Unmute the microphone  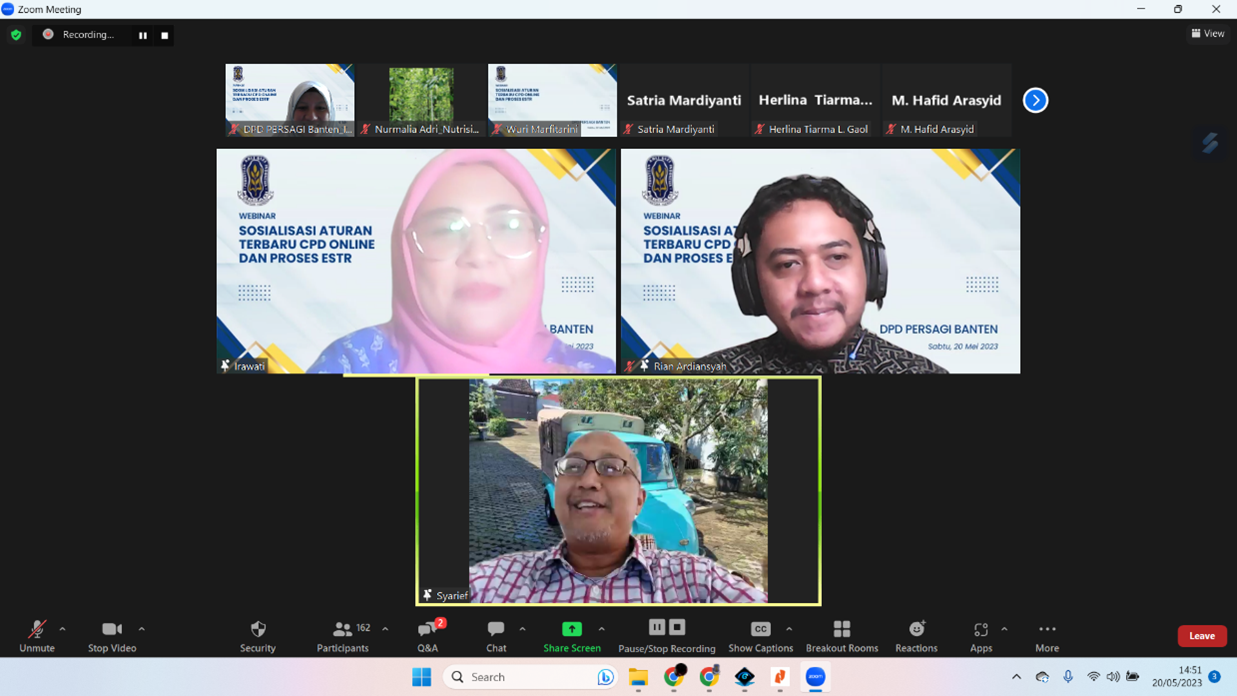[x=37, y=636]
